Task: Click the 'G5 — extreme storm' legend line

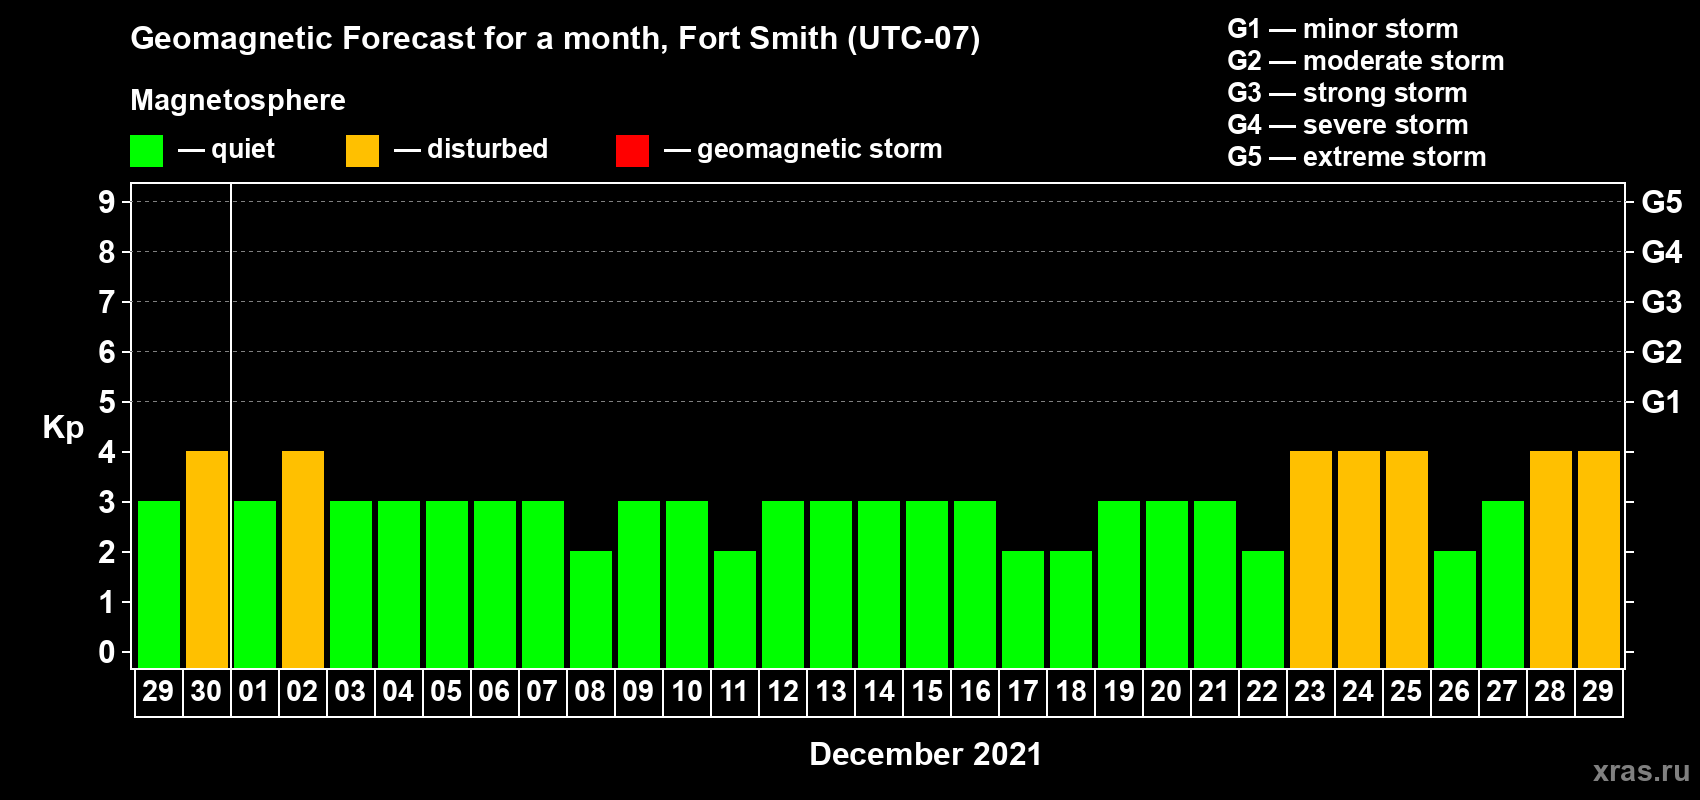Action: coord(1357,157)
